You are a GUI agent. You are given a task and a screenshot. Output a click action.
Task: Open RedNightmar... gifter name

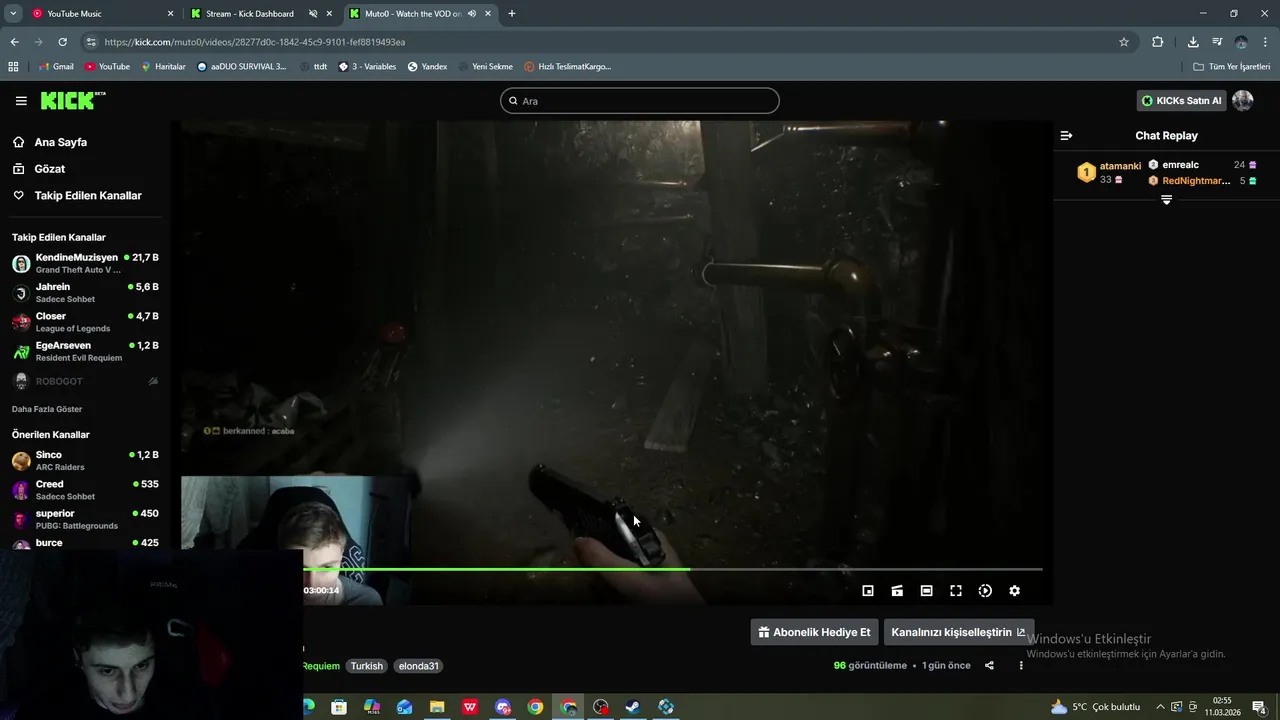tap(1196, 181)
